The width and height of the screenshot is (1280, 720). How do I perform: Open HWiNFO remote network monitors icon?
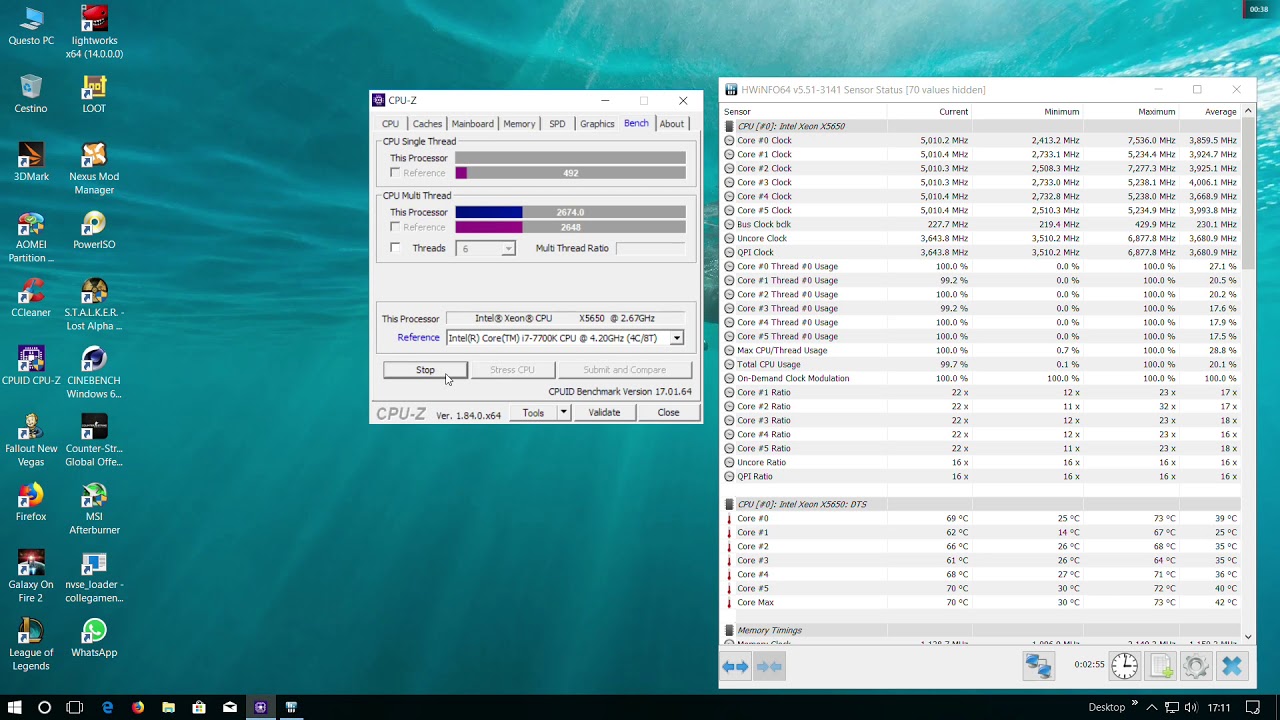(x=1039, y=666)
